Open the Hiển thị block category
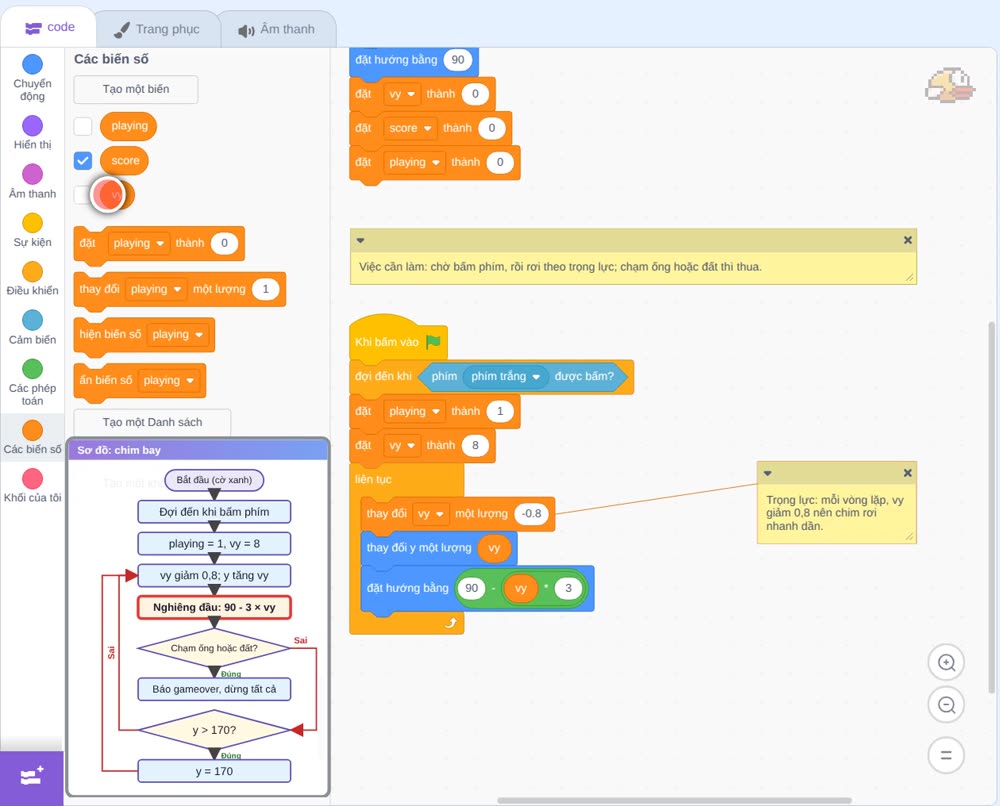The height and width of the screenshot is (806, 1000). click(32, 133)
